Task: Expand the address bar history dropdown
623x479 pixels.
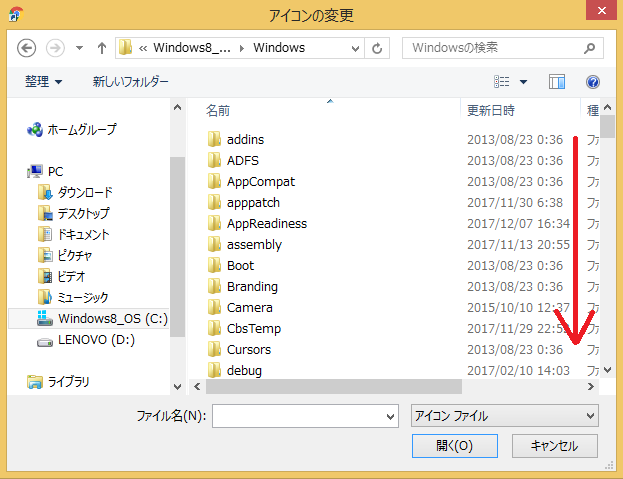Action: pyautogui.click(x=355, y=48)
